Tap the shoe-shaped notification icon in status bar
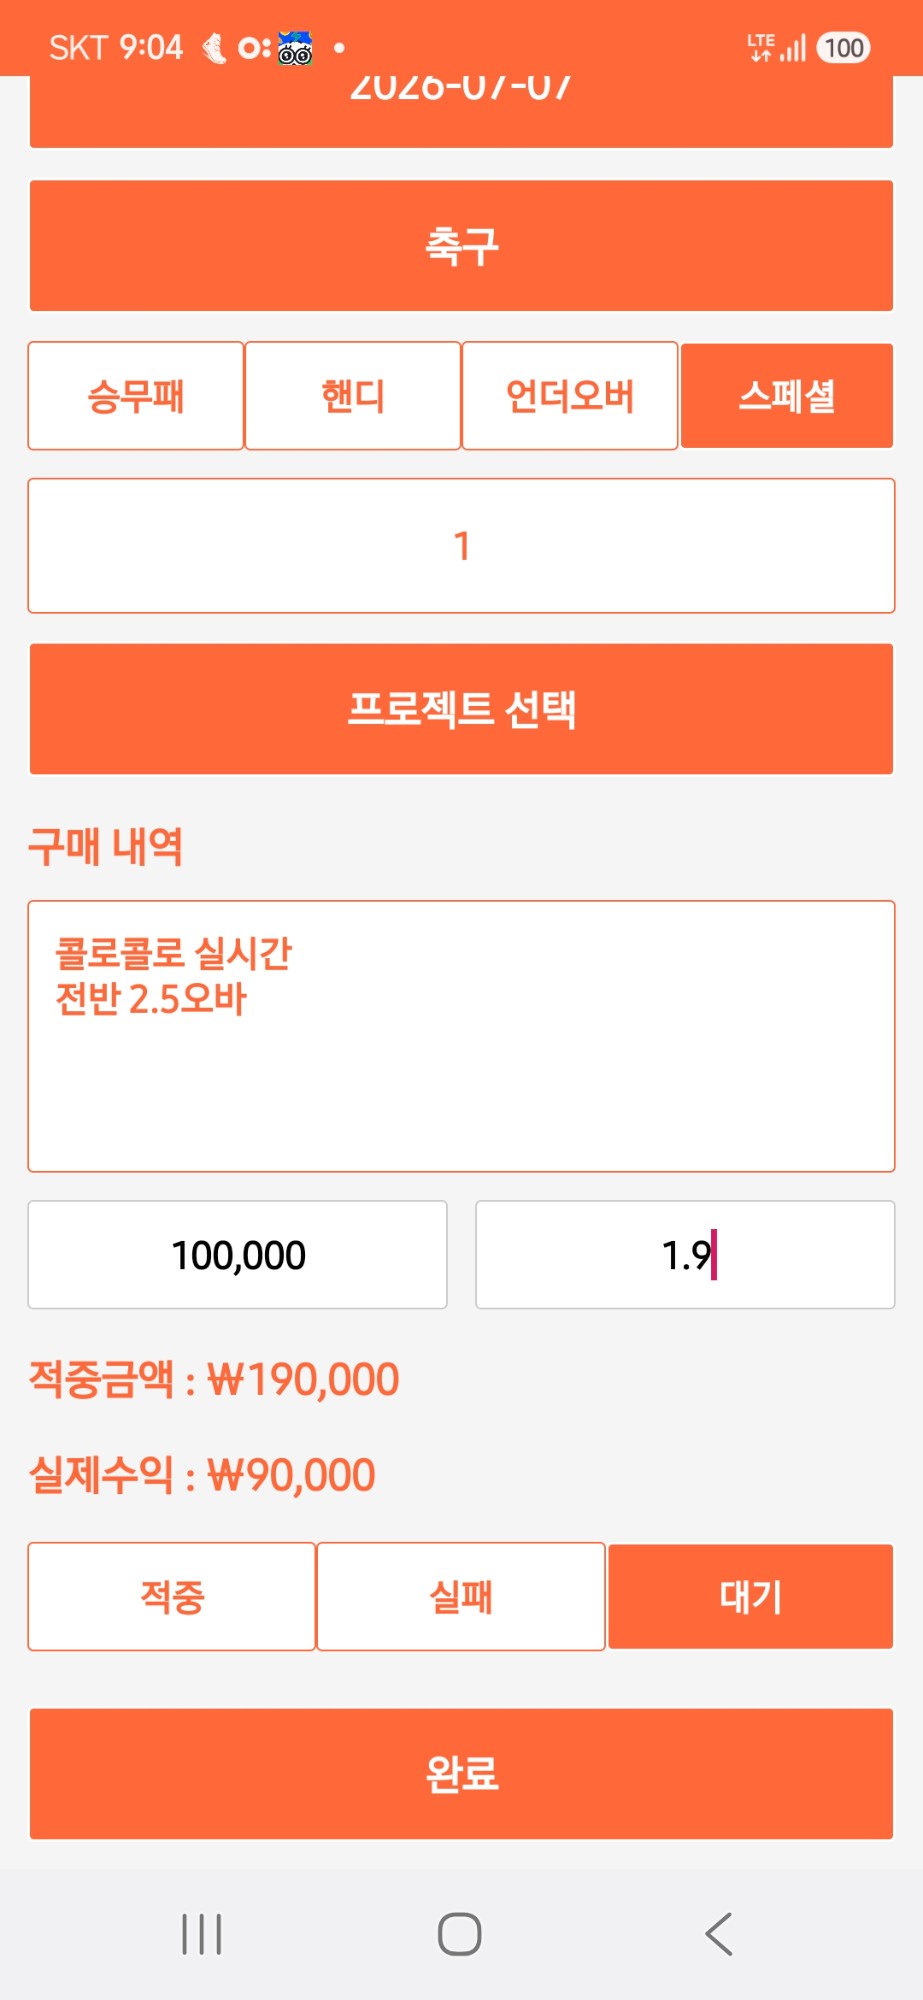This screenshot has height=2000, width=923. pyautogui.click(x=213, y=48)
